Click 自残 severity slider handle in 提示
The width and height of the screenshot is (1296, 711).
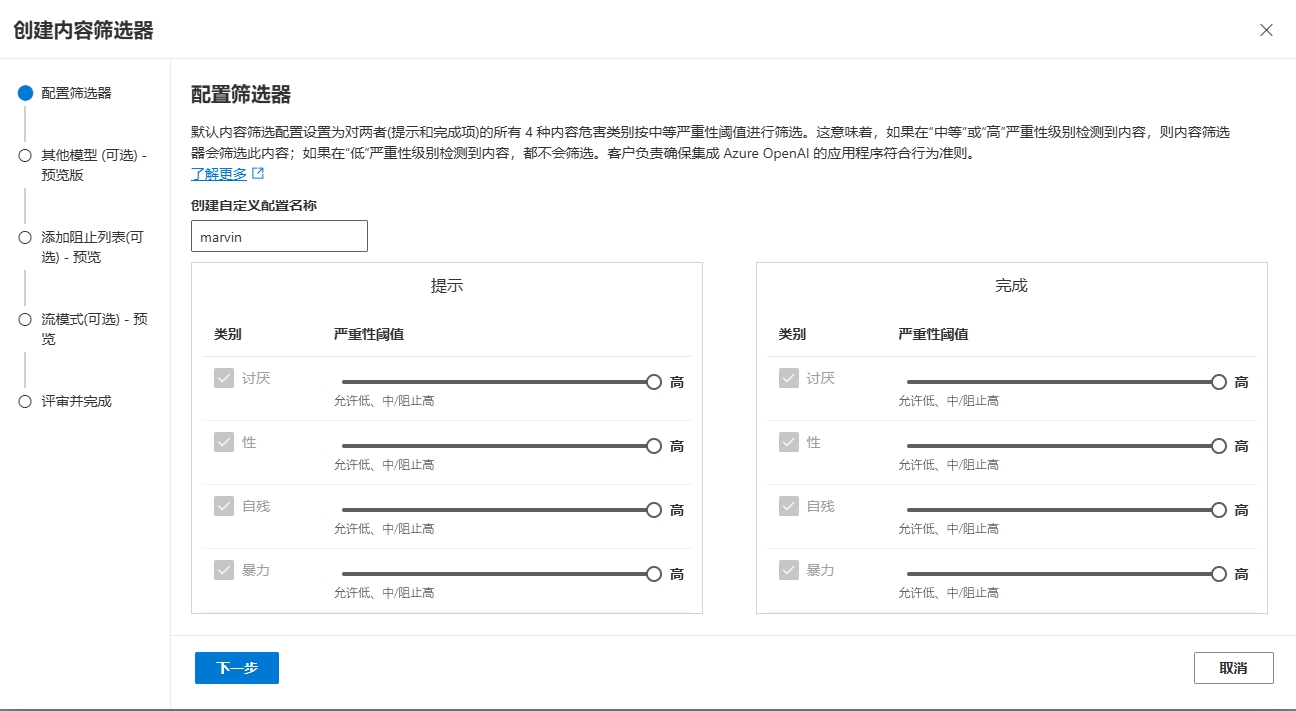(x=654, y=510)
